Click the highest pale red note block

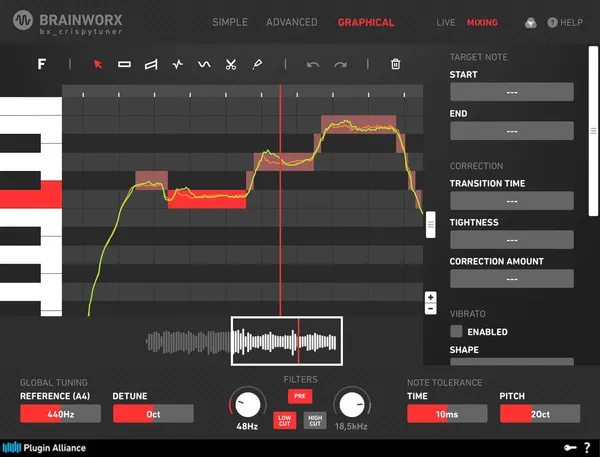click(359, 124)
